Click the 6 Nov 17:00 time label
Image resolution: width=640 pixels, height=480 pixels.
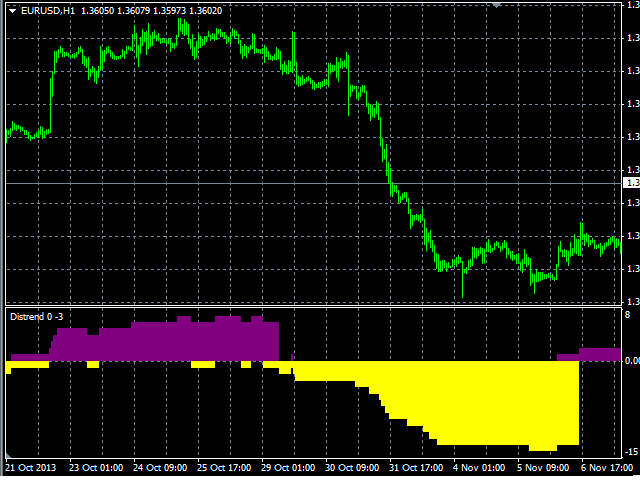[607, 468]
